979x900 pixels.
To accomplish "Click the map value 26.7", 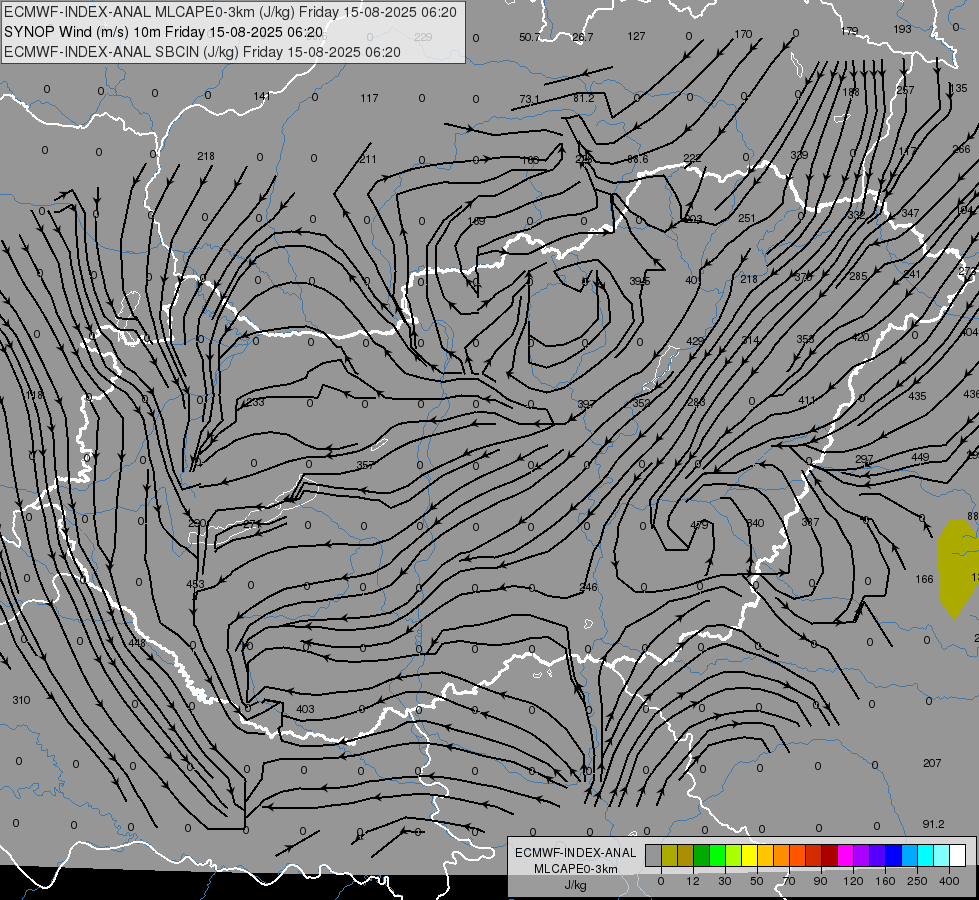I will pyautogui.click(x=583, y=37).
